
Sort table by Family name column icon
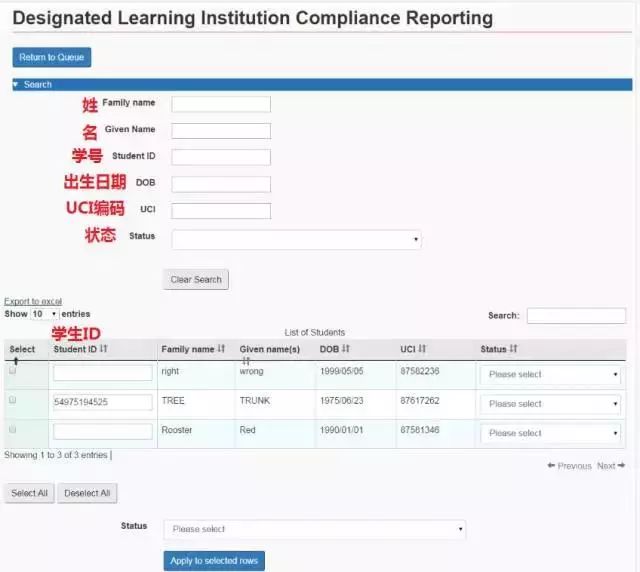point(221,349)
